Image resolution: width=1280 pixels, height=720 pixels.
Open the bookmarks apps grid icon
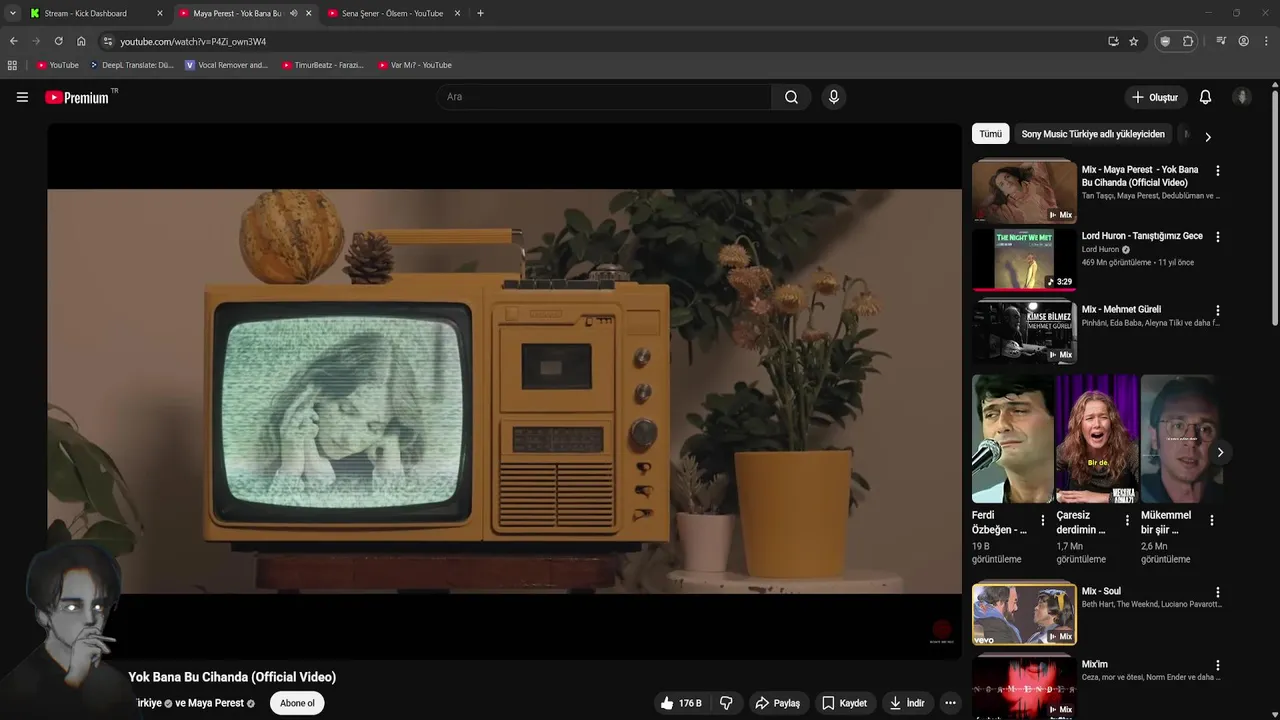click(x=12, y=65)
